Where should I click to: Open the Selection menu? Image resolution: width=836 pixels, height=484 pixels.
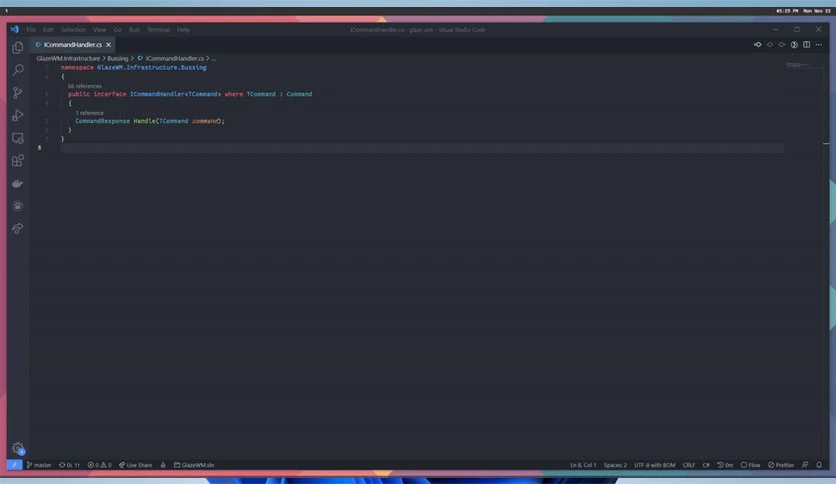[x=74, y=30]
